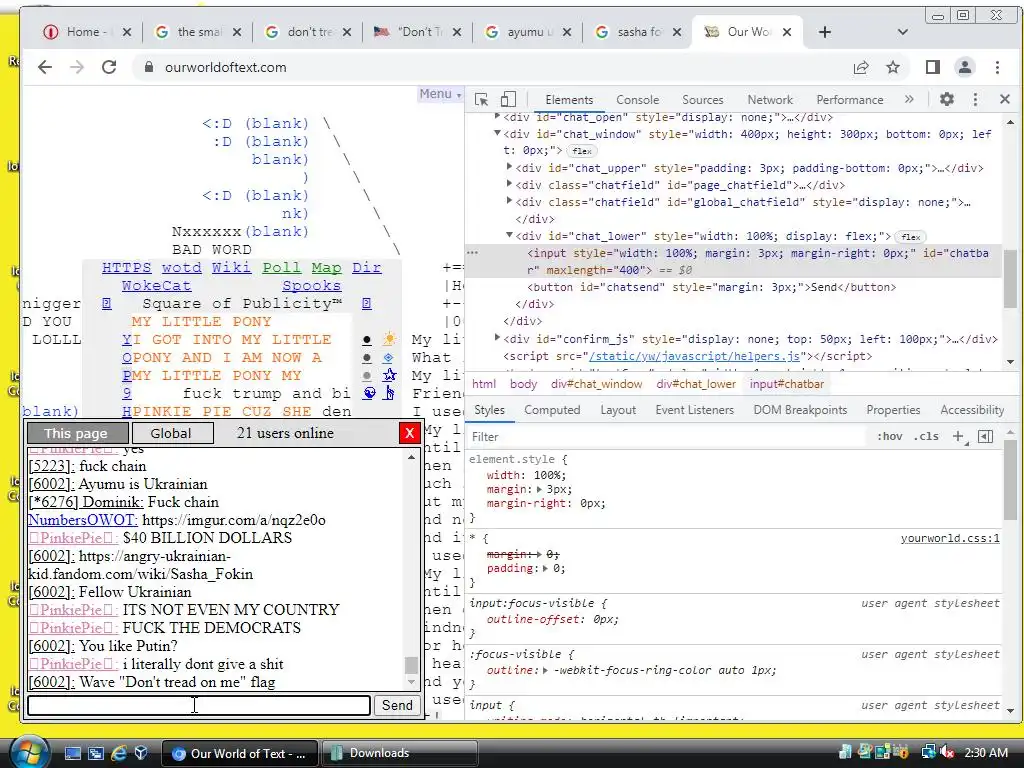Select div#chat_window in the breadcrumb
This screenshot has height=768, width=1024.
596,384
